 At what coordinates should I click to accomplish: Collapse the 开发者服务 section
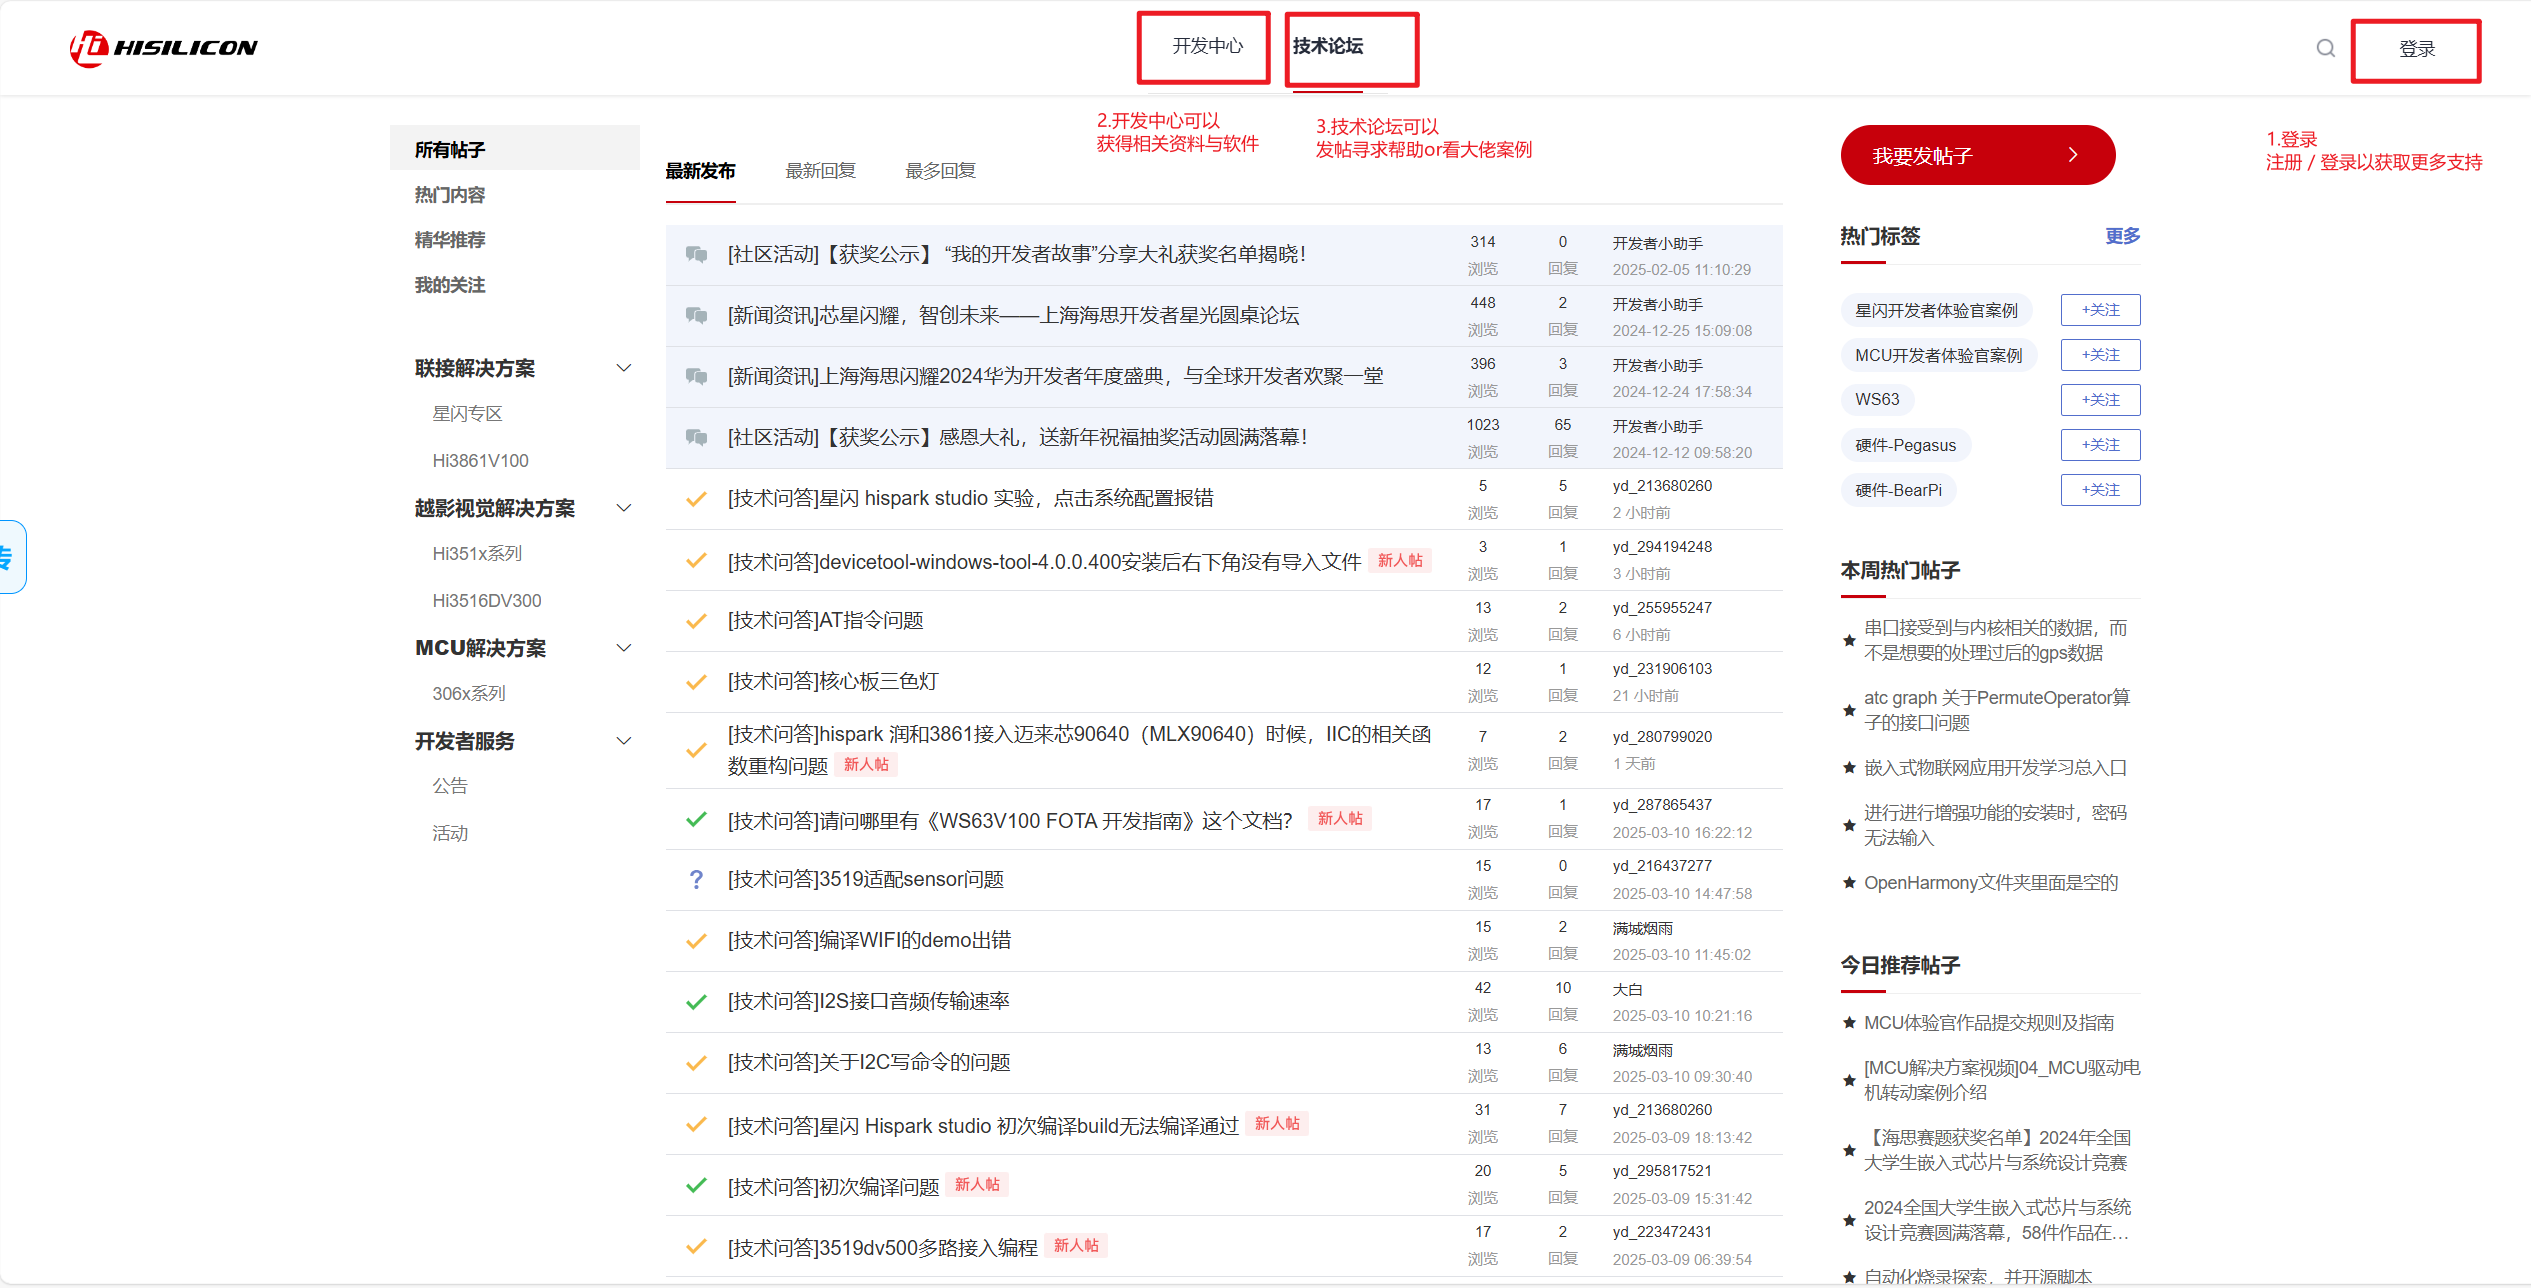(x=624, y=741)
